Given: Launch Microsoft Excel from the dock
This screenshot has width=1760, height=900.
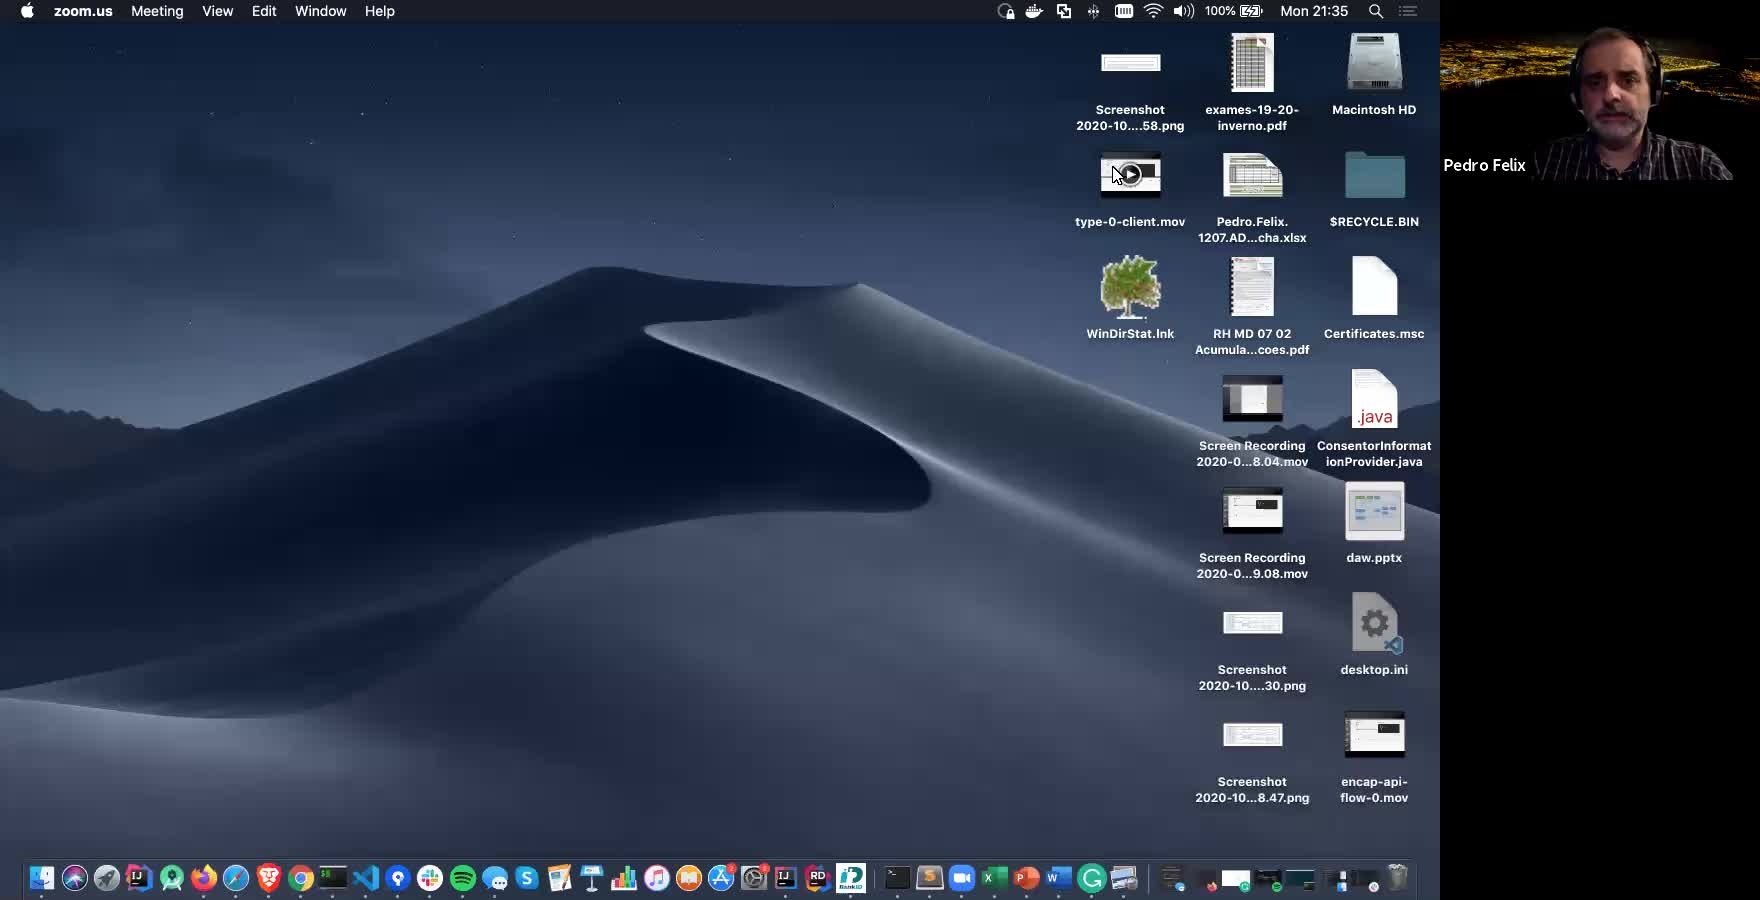Looking at the screenshot, I should [x=994, y=878].
